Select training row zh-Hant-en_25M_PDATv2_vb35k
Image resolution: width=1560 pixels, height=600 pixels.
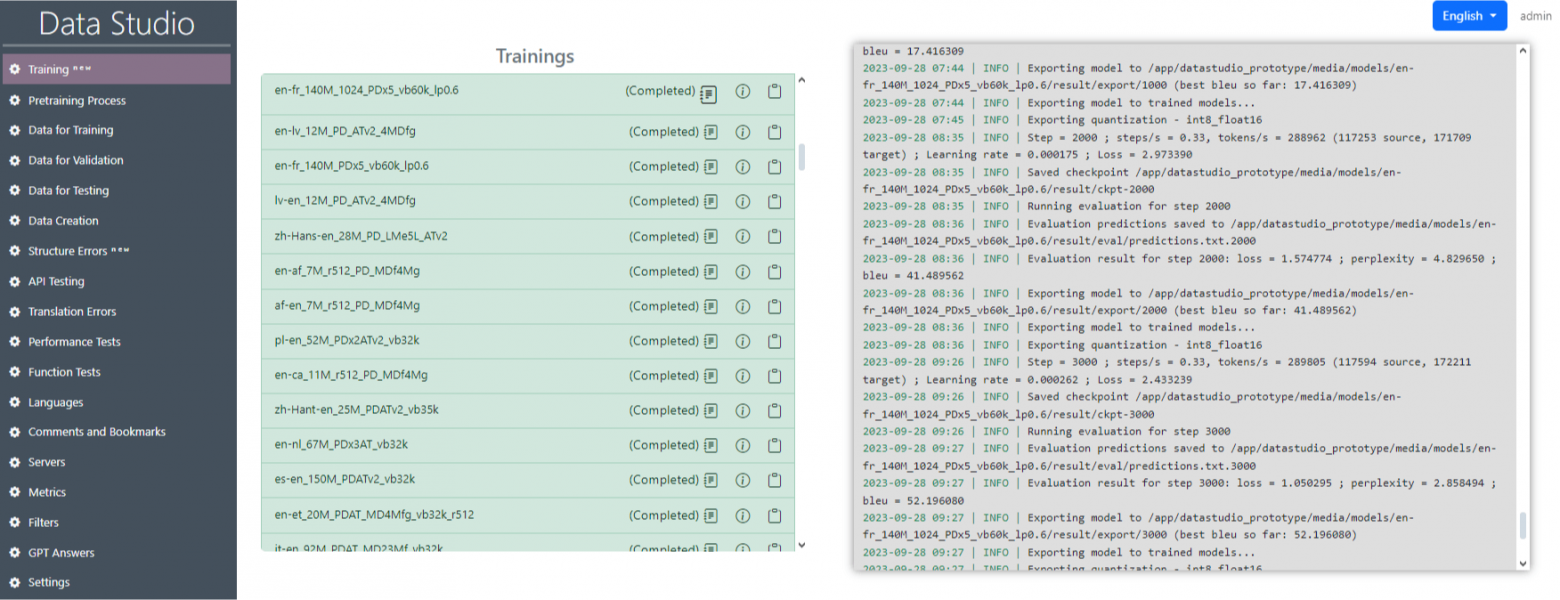pos(528,411)
